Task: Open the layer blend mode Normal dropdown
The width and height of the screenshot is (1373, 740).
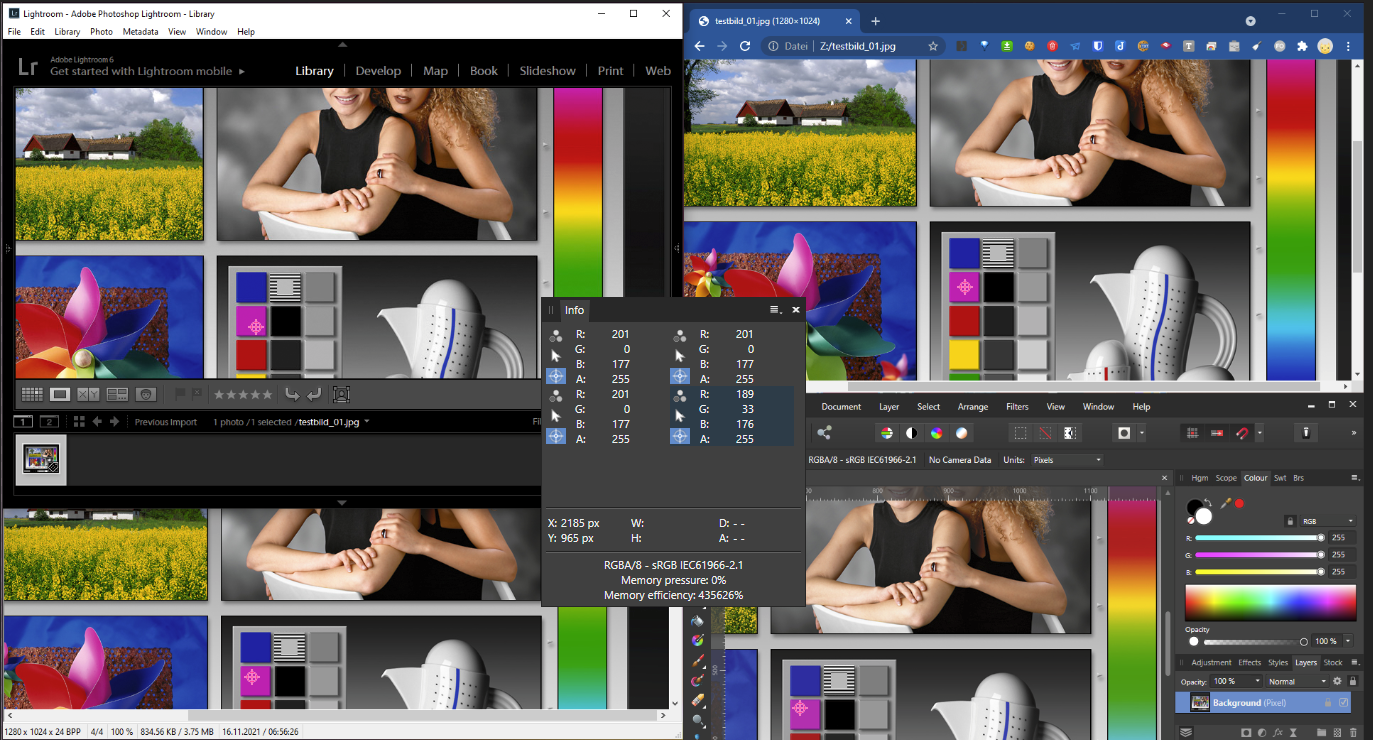Action: point(1297,681)
